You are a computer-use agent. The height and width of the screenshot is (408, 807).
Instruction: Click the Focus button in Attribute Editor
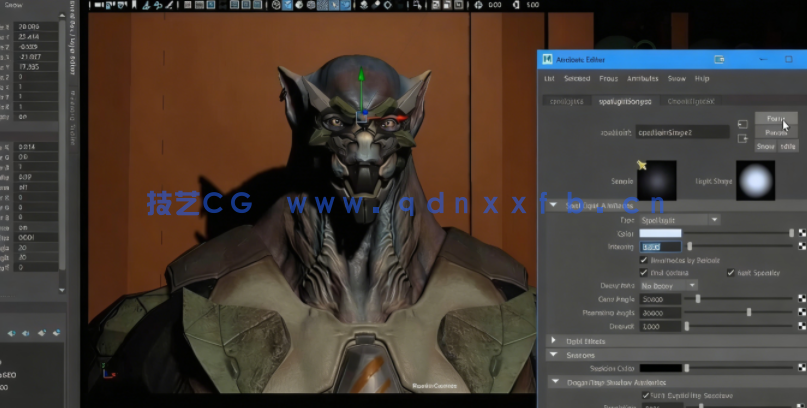(776, 118)
